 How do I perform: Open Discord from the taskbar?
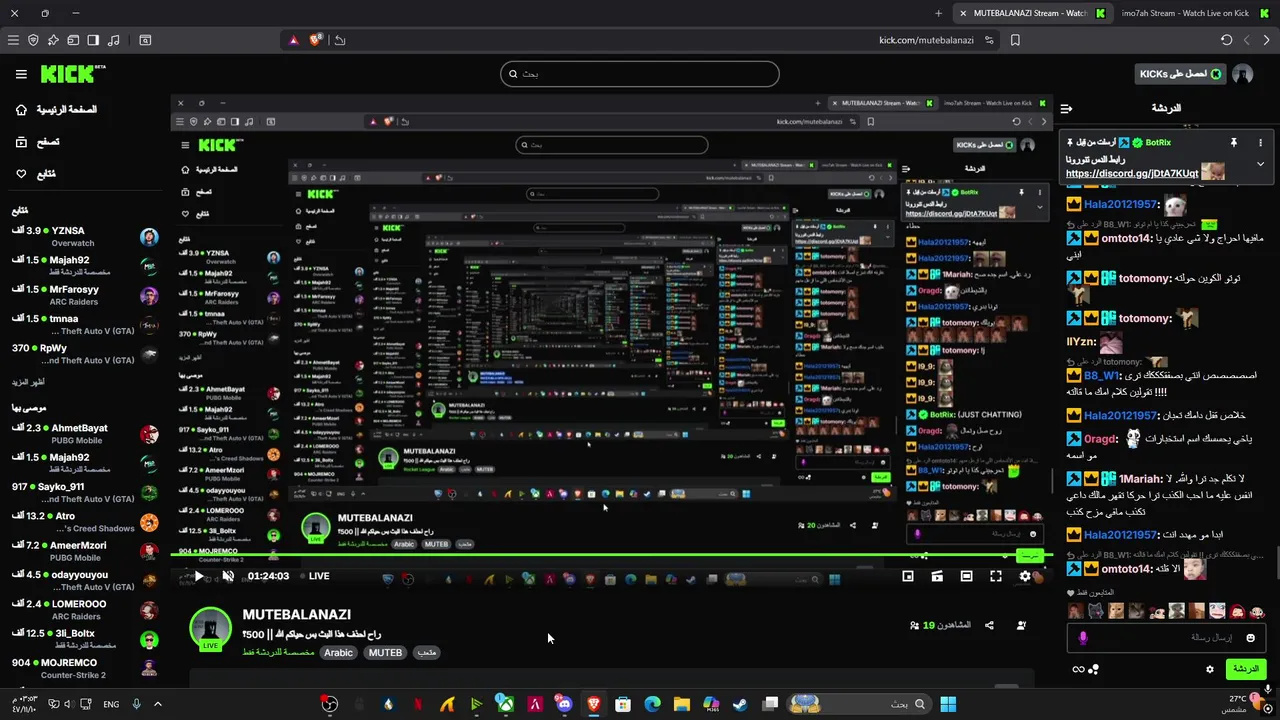(564, 704)
